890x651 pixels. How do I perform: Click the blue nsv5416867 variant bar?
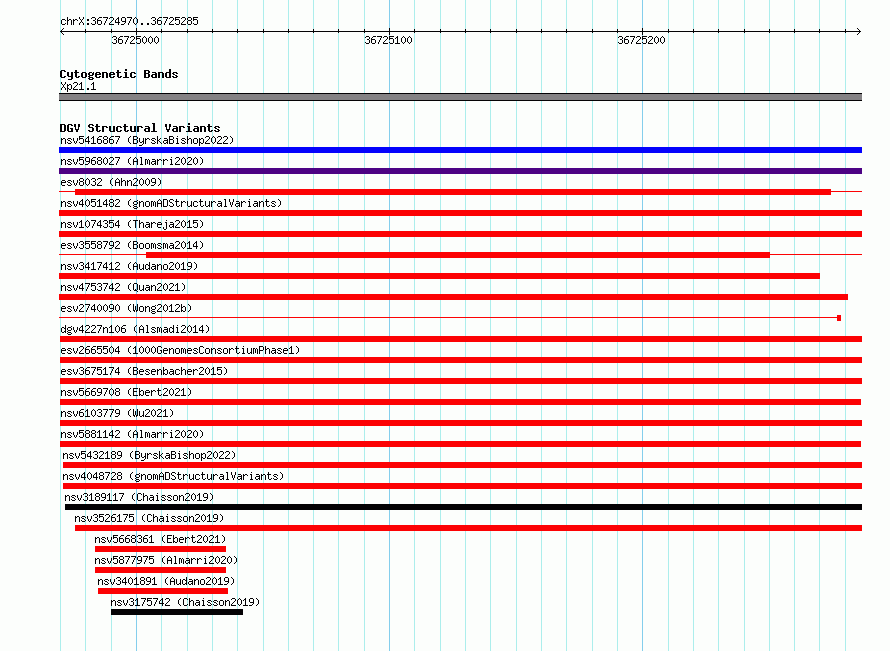(x=460, y=150)
